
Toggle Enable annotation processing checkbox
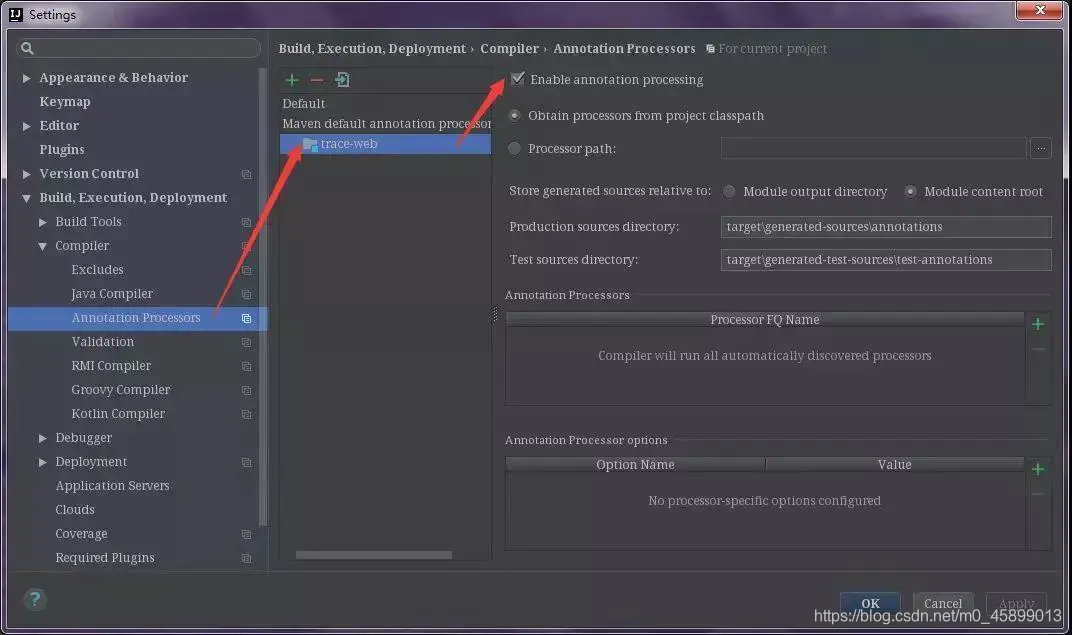coord(518,79)
